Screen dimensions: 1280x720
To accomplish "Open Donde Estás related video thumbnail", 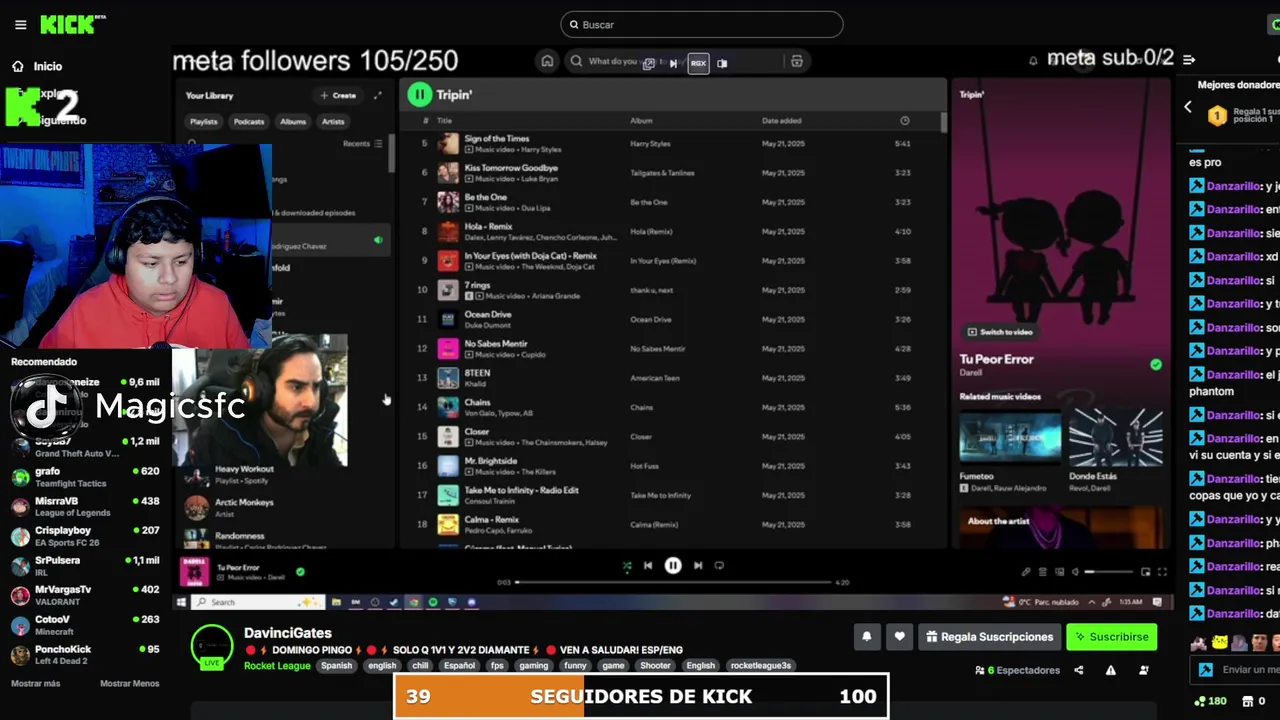I will 1116,436.
